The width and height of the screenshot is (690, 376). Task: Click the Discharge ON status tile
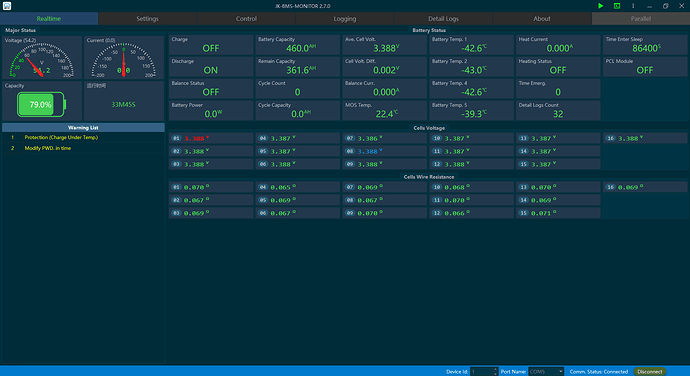(211, 67)
